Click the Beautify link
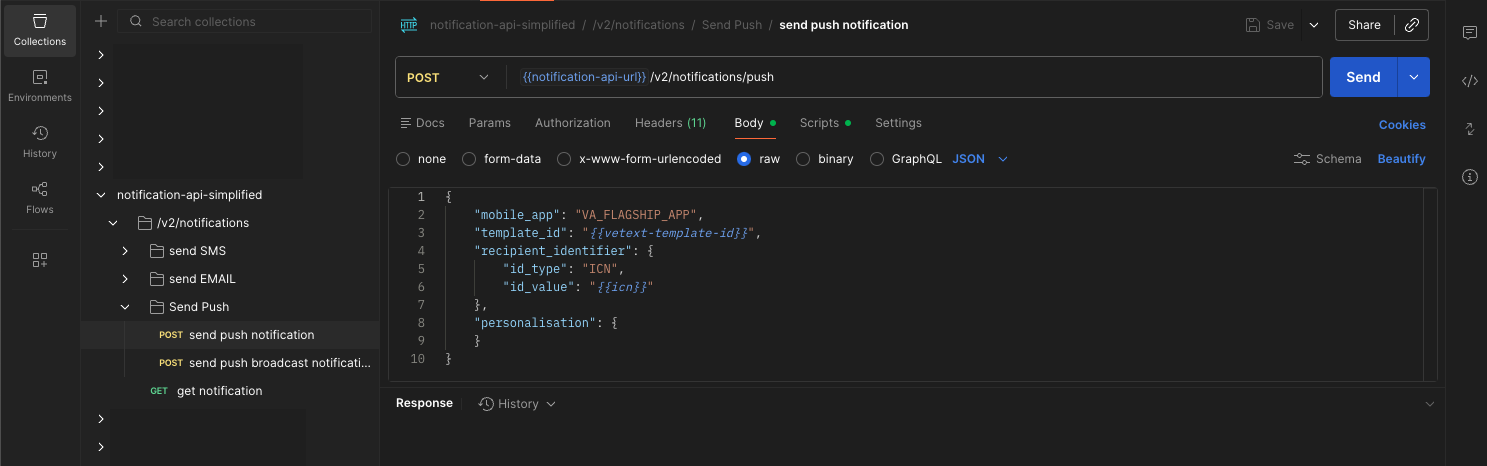The height and width of the screenshot is (466, 1487). (x=1401, y=159)
